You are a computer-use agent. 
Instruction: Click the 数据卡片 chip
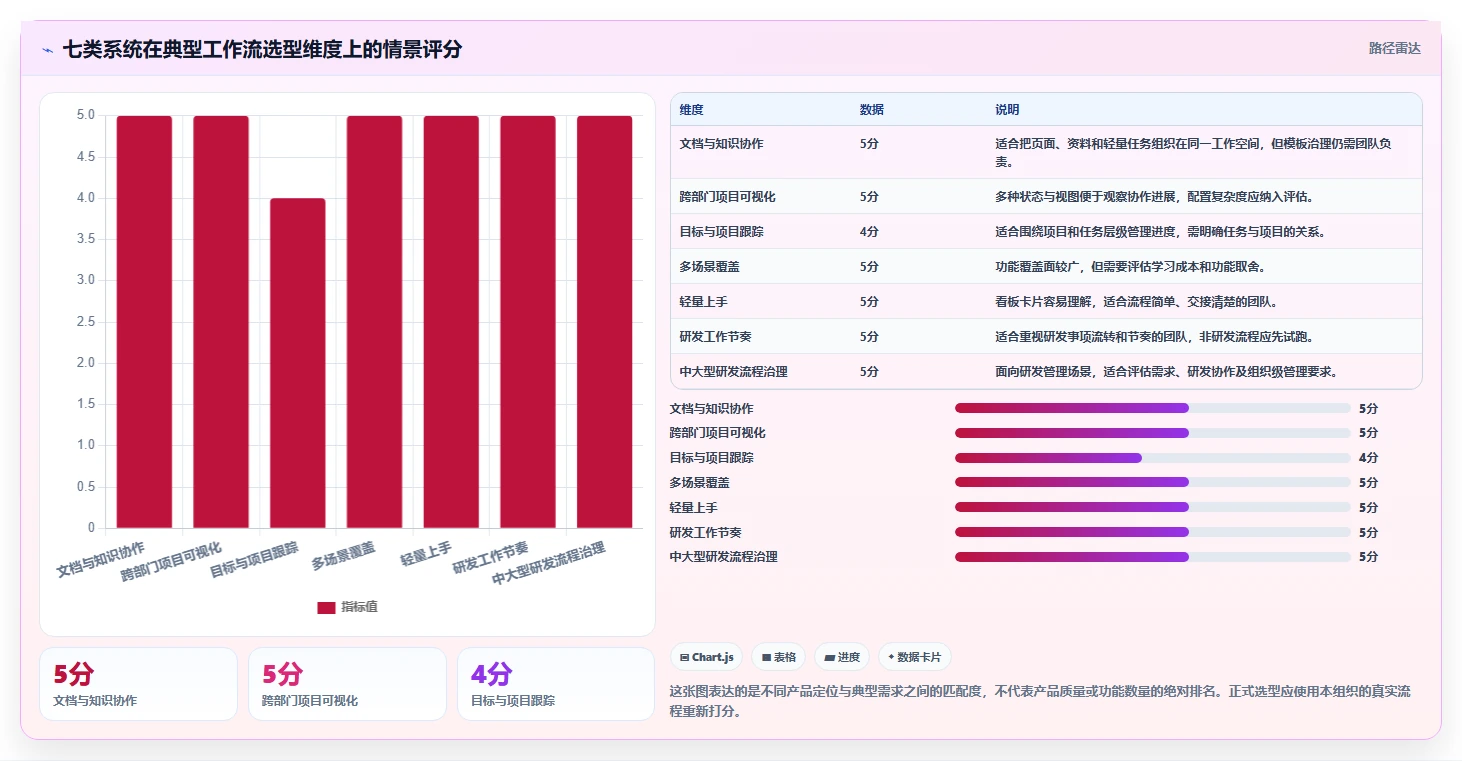[914, 657]
